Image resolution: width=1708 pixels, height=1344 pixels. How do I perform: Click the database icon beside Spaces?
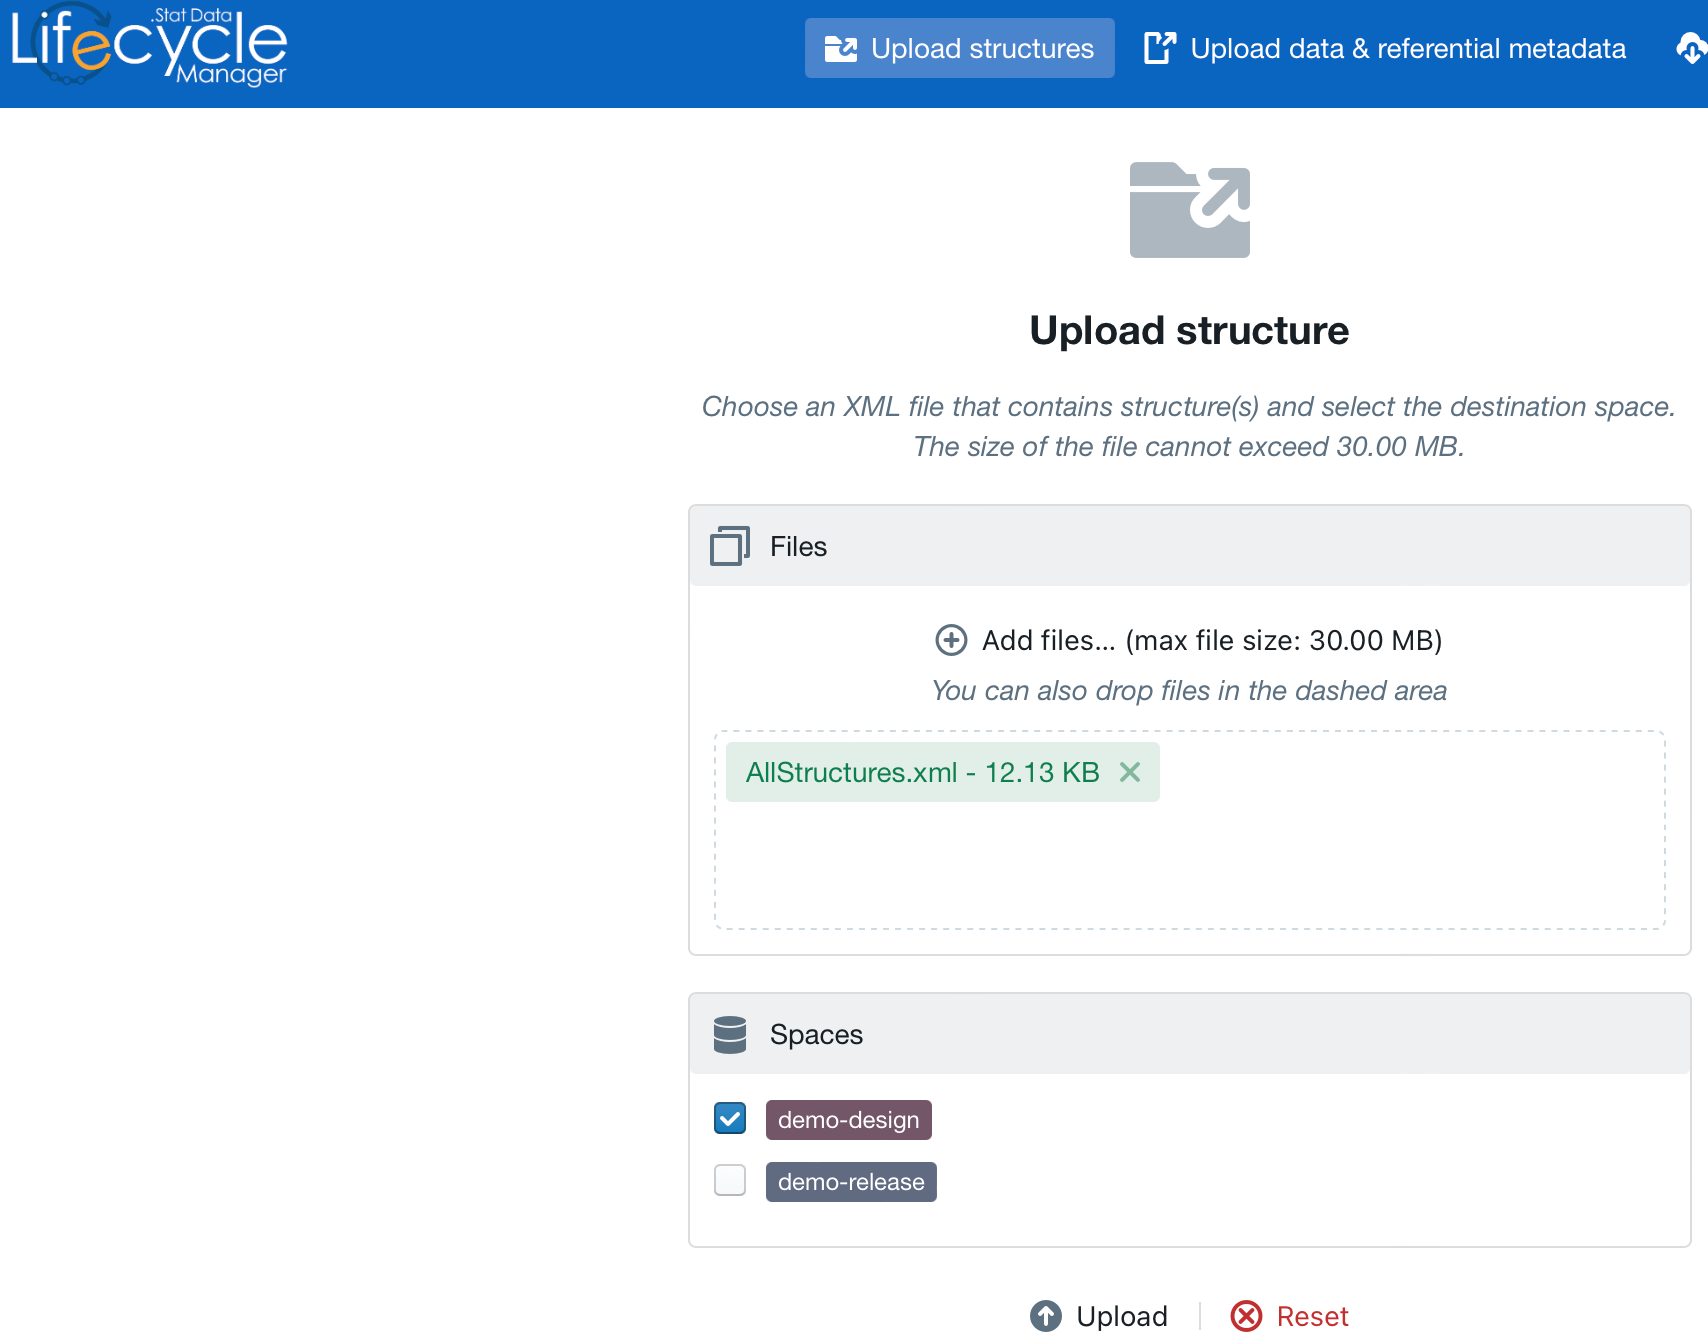point(729,1035)
